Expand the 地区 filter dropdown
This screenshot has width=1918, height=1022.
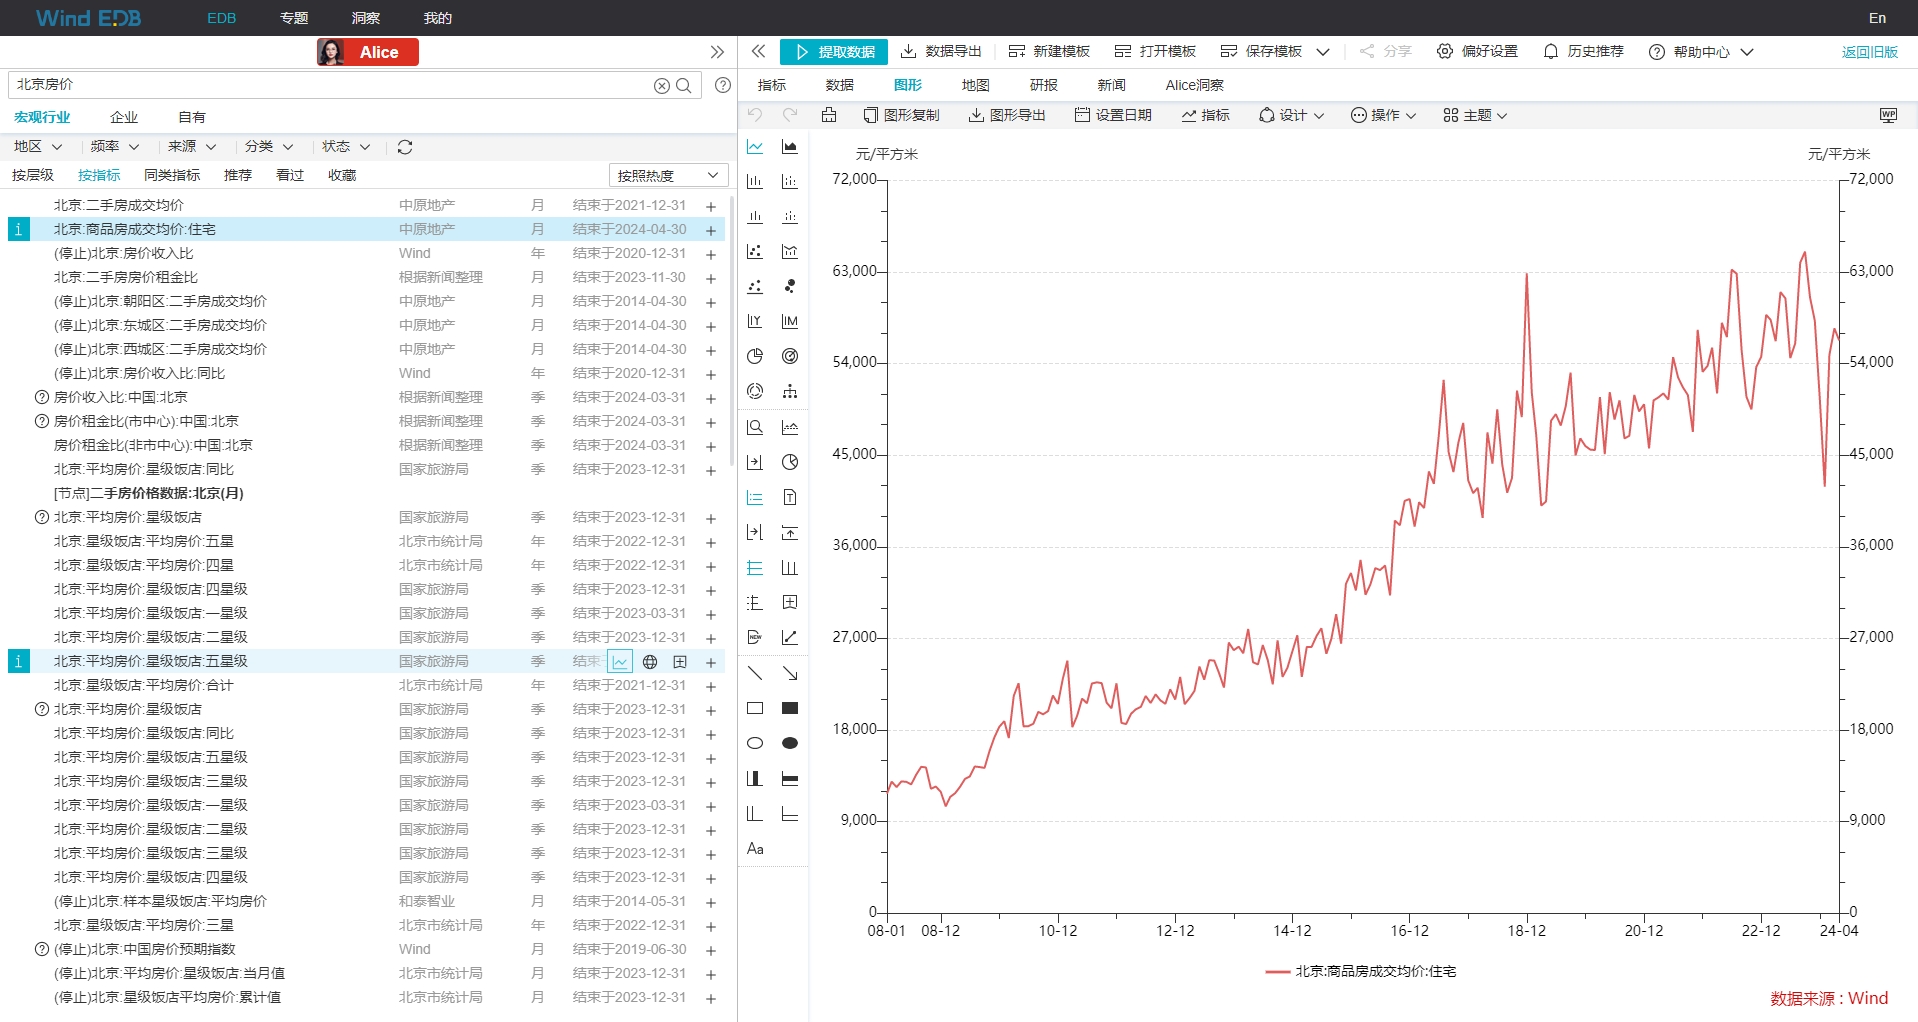[x=38, y=147]
